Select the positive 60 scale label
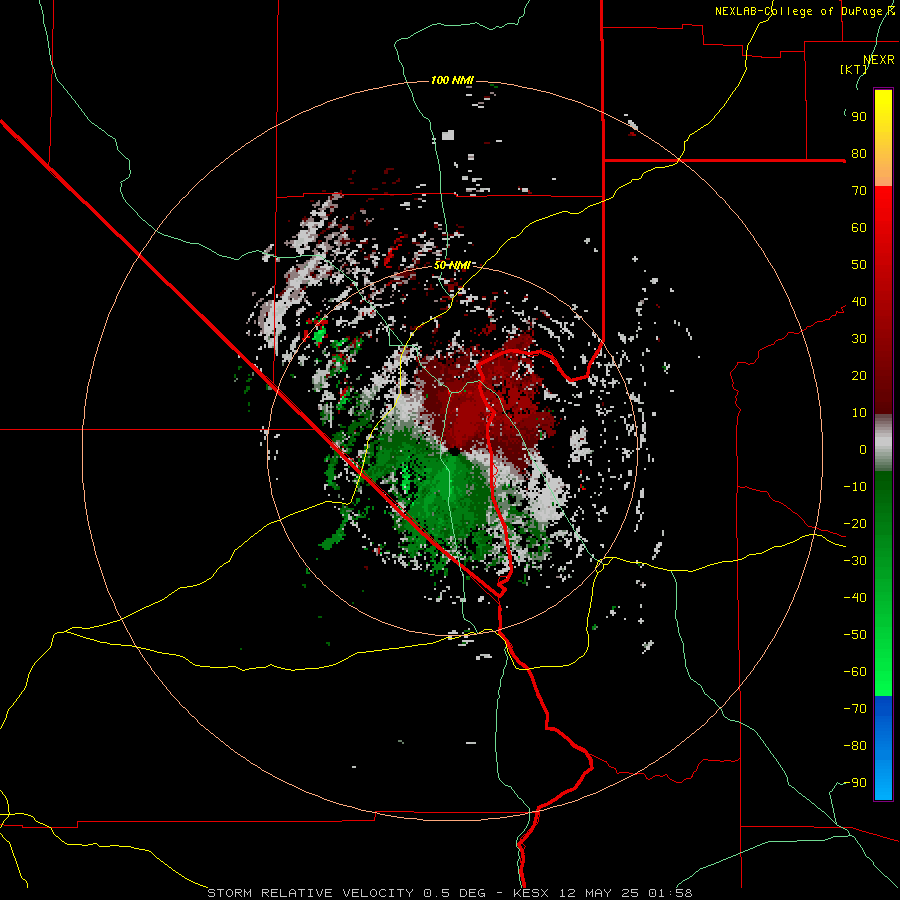The width and height of the screenshot is (900, 900). 859,228
